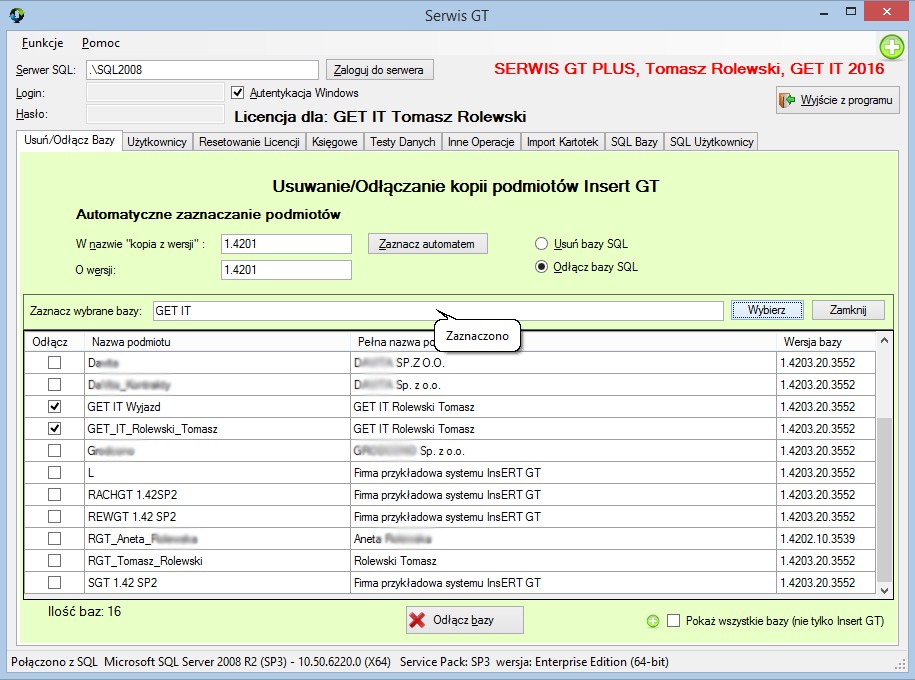Check the SGT 1.42 SP2 row checkbox
Viewport: 915px width, 680px height.
coord(54,583)
